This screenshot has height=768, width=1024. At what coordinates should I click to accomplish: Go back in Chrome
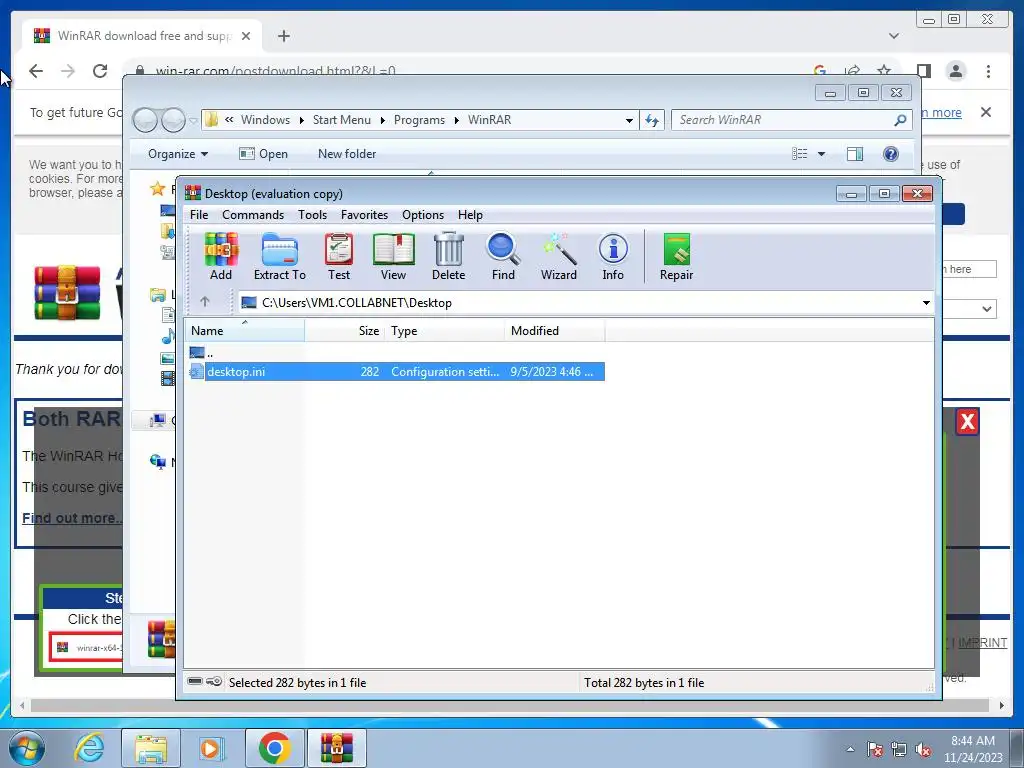pos(36,71)
